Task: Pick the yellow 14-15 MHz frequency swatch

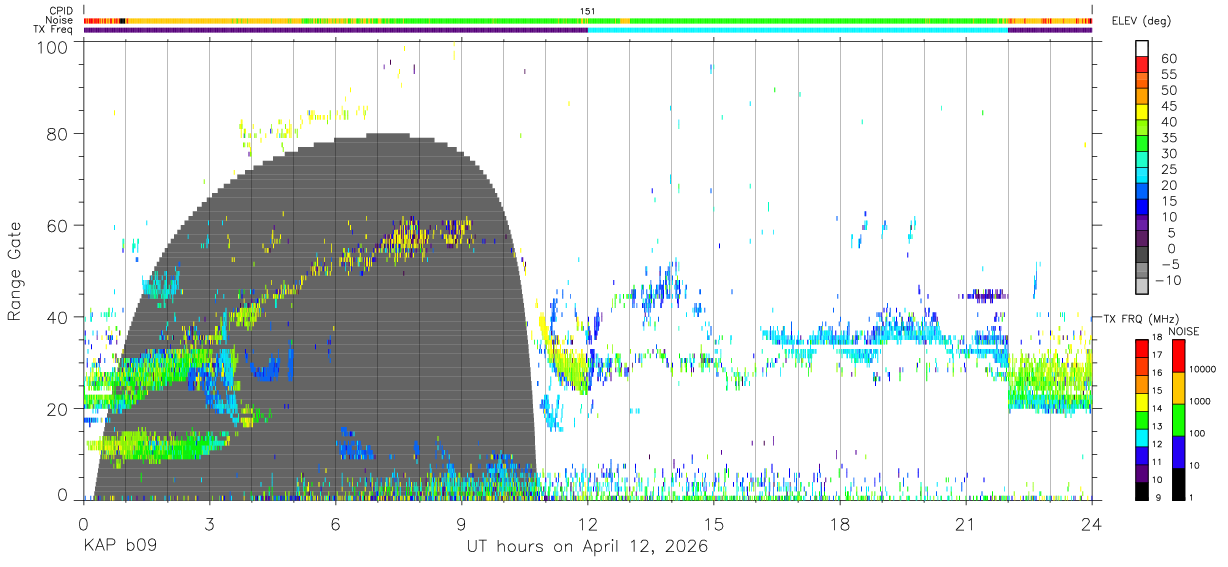Action: click(x=1140, y=400)
